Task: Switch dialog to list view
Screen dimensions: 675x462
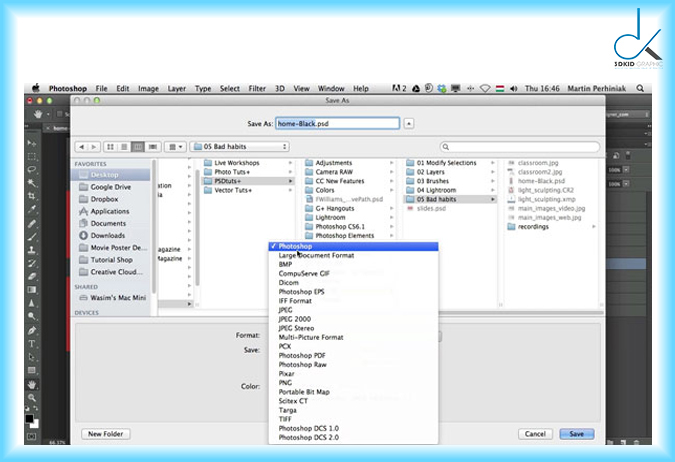Action: pyautogui.click(x=124, y=147)
